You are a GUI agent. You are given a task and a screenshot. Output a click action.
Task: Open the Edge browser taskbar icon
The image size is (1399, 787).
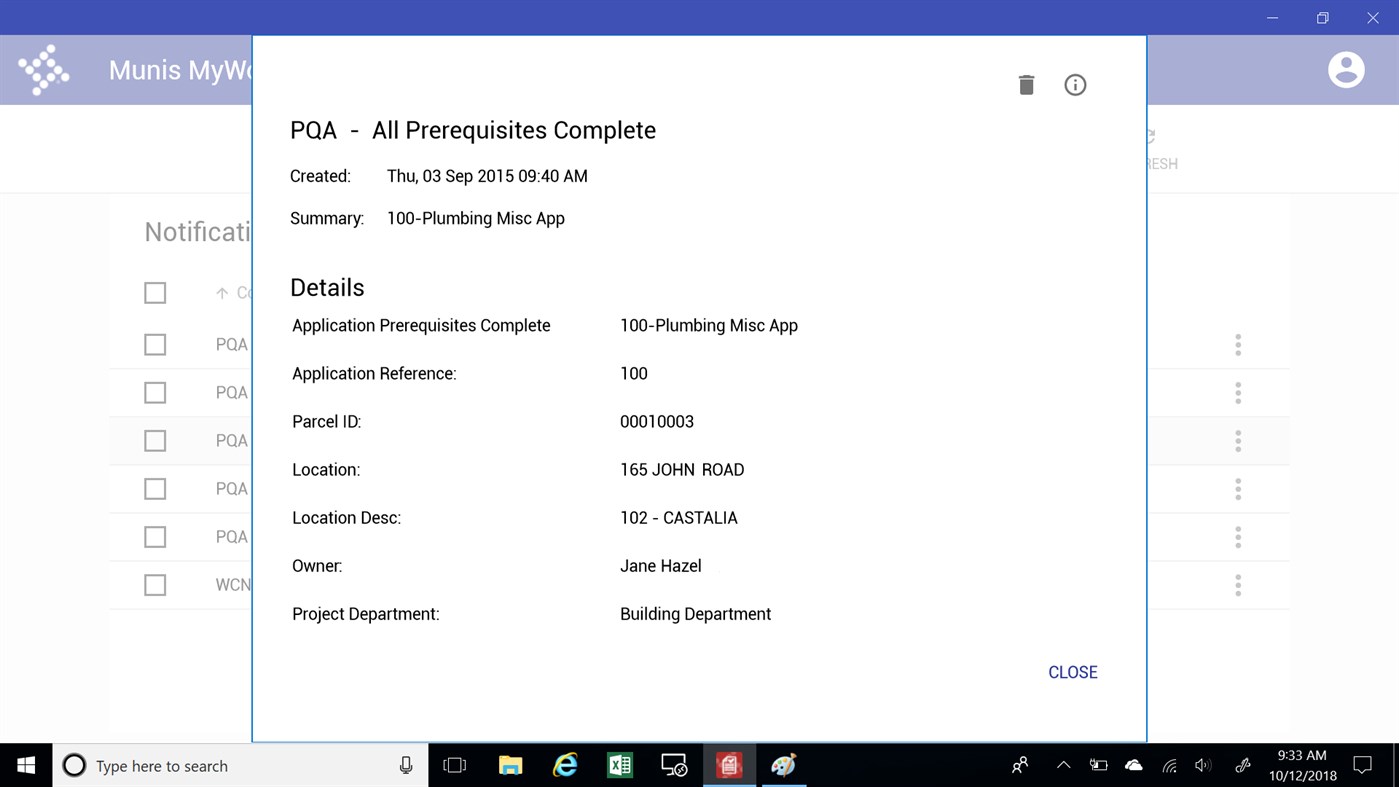[564, 765]
